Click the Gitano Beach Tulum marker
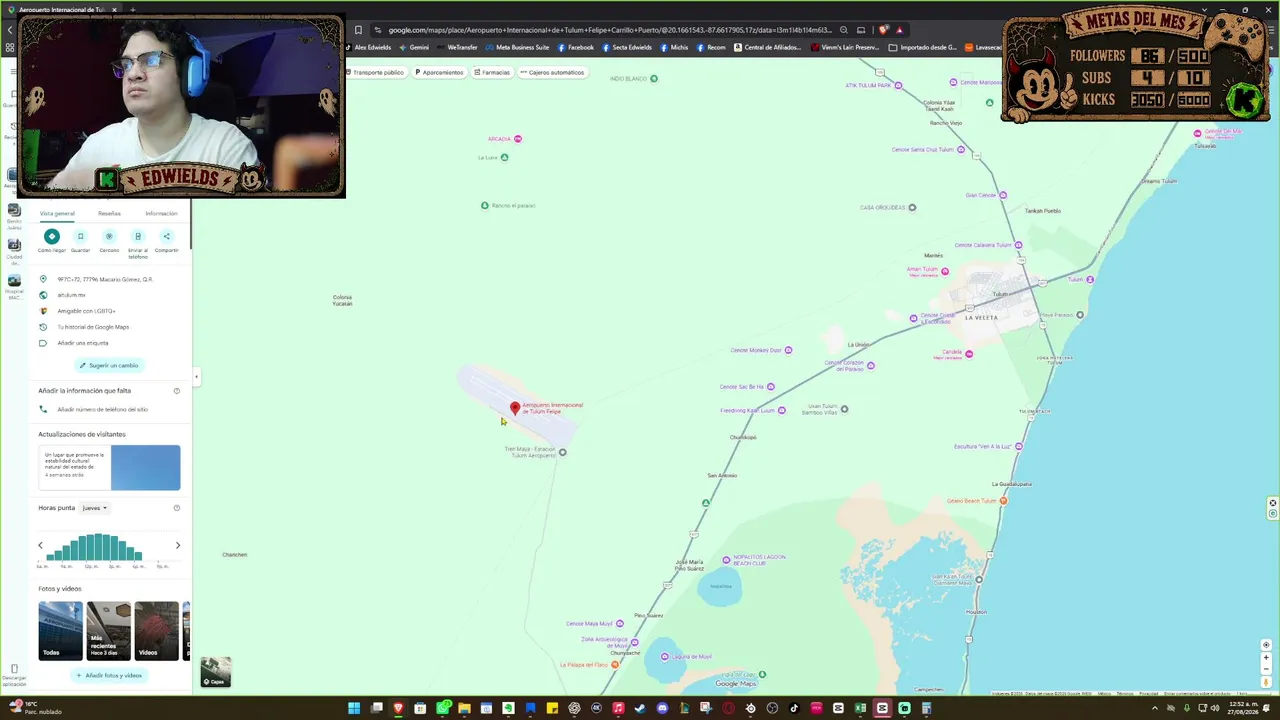1280x720 pixels. pos(1003,501)
